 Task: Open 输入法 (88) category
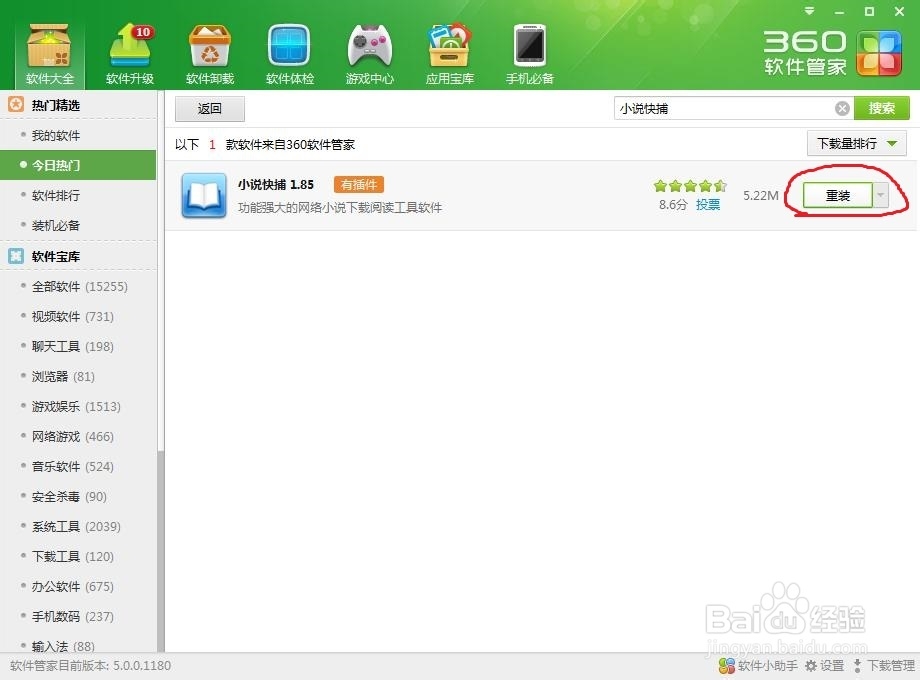[x=63, y=645]
